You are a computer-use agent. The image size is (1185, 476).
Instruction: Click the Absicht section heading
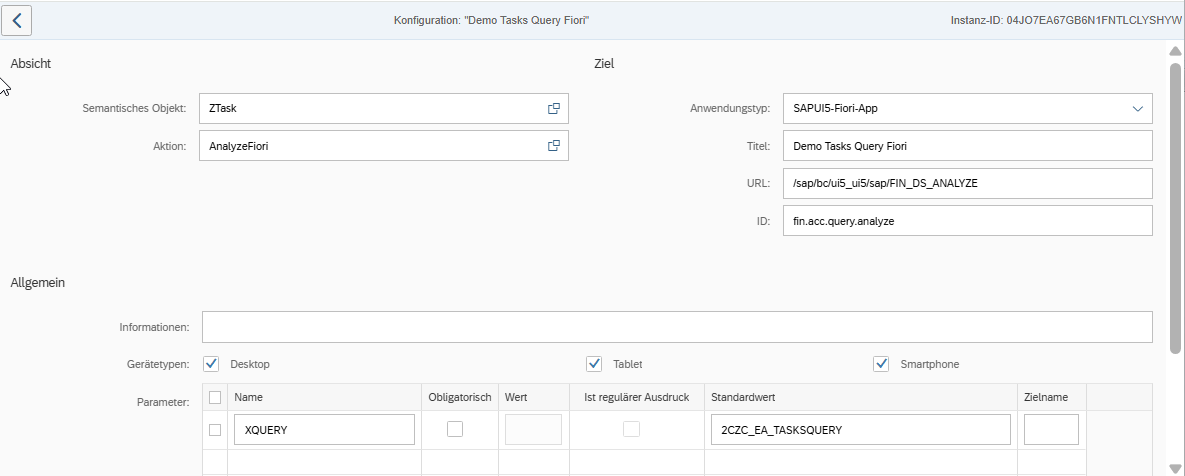tap(31, 64)
